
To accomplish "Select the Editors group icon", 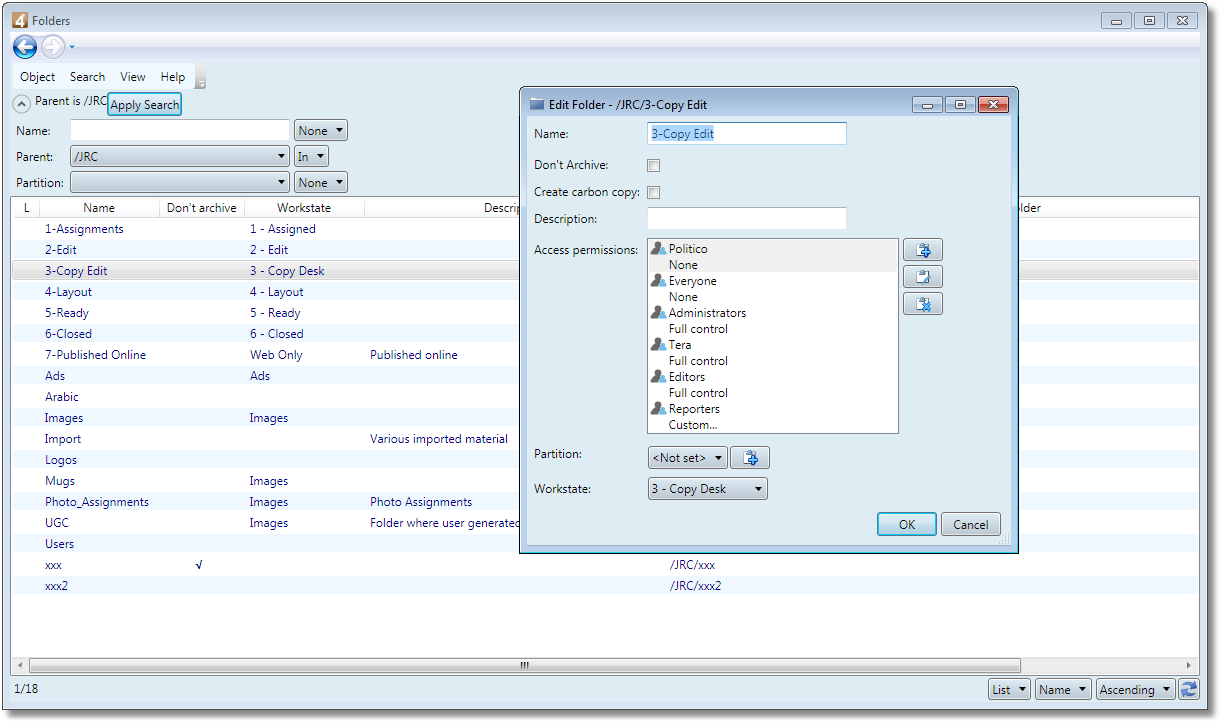I will click(x=658, y=377).
